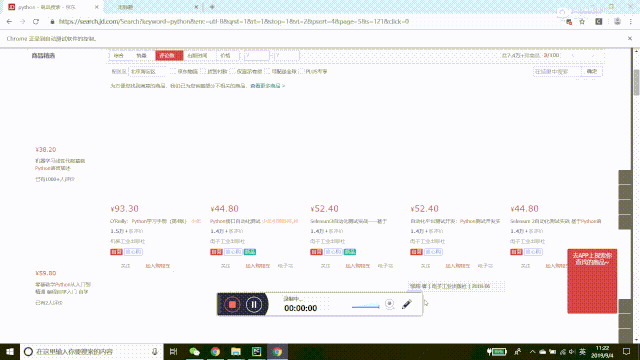Screen dimensions: 640x360
Task: Open the ¥38.20 sidebar featured product
Action: 60,164
